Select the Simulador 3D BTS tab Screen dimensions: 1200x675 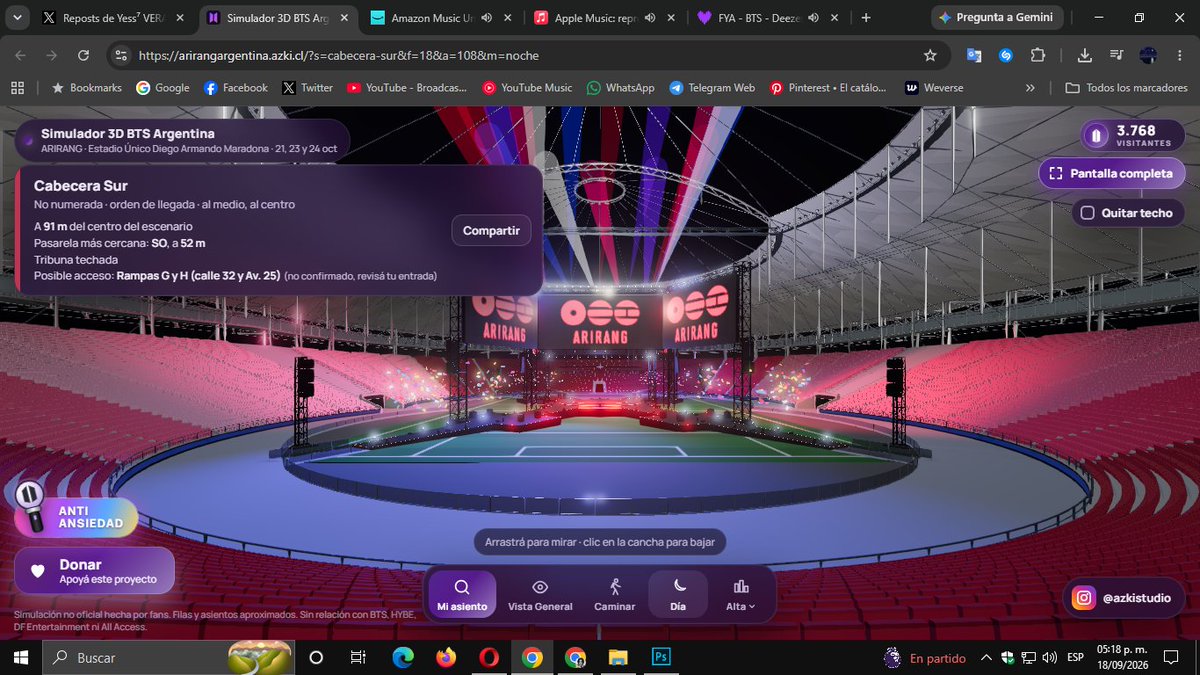[277, 18]
